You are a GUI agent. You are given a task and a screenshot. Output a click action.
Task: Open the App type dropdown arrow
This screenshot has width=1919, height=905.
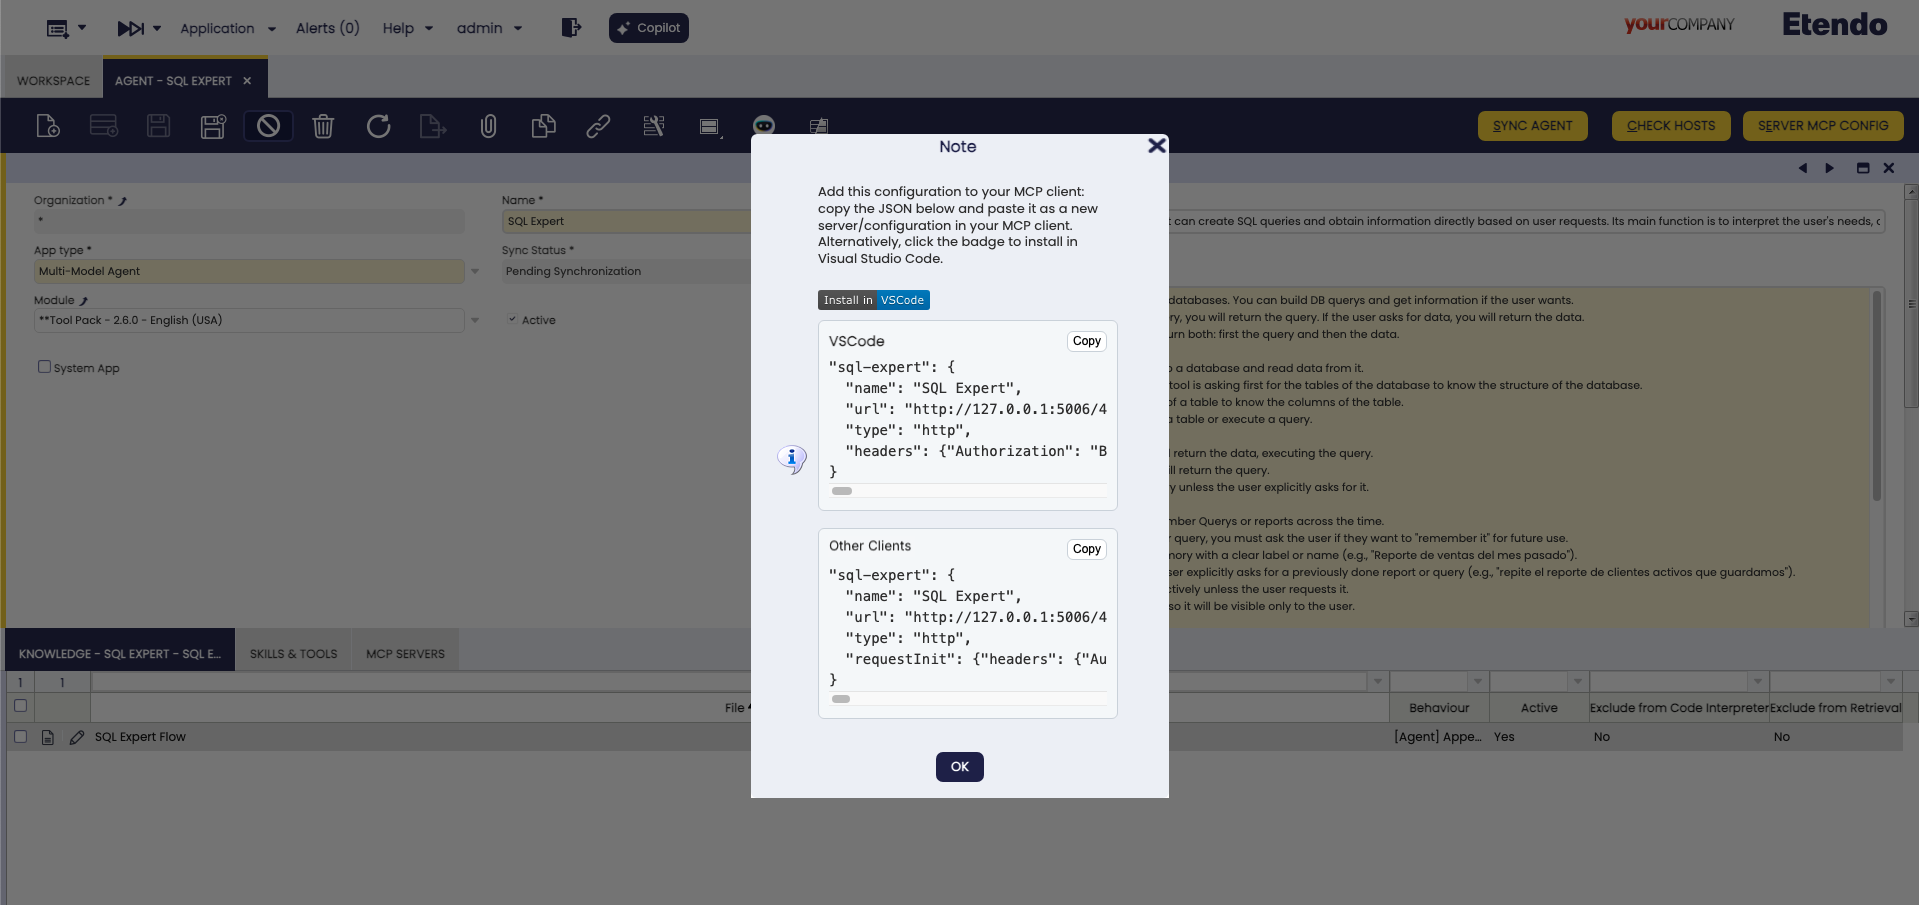pos(475,271)
